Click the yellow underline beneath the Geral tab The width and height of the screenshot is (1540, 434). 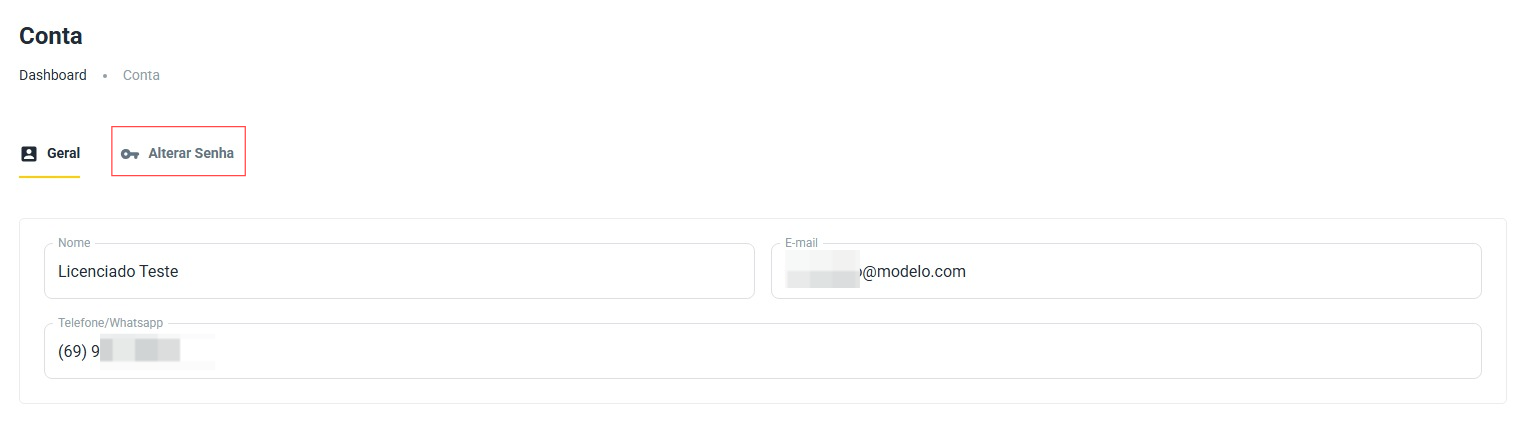[x=49, y=176]
